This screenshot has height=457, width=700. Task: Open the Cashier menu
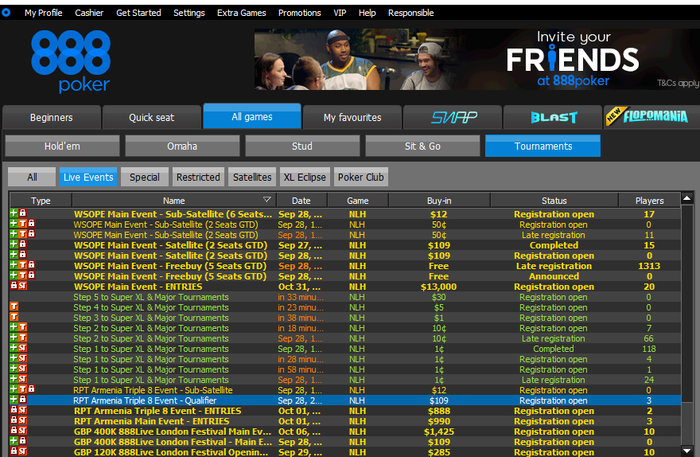click(89, 13)
